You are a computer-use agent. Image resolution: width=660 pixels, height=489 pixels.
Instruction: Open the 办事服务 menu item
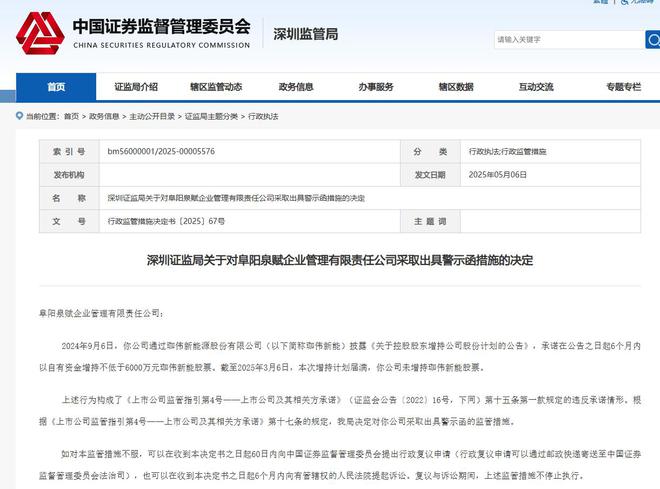[x=376, y=87]
